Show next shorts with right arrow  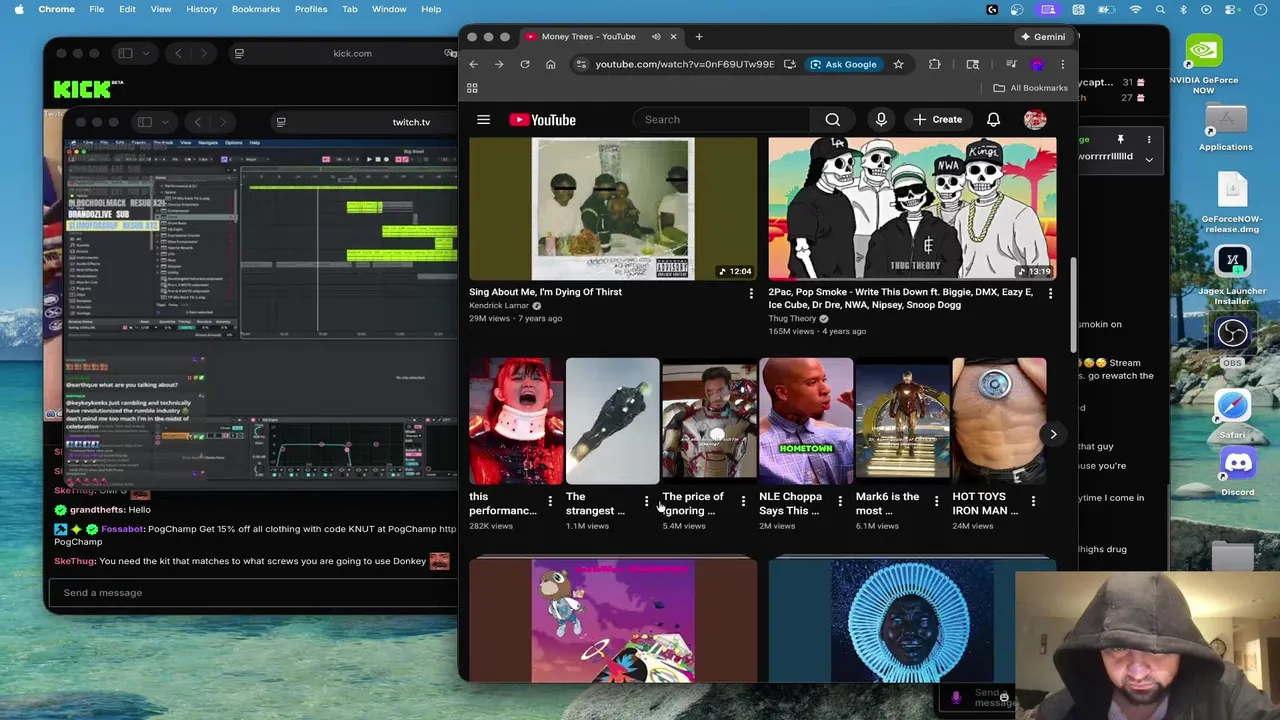(1053, 434)
